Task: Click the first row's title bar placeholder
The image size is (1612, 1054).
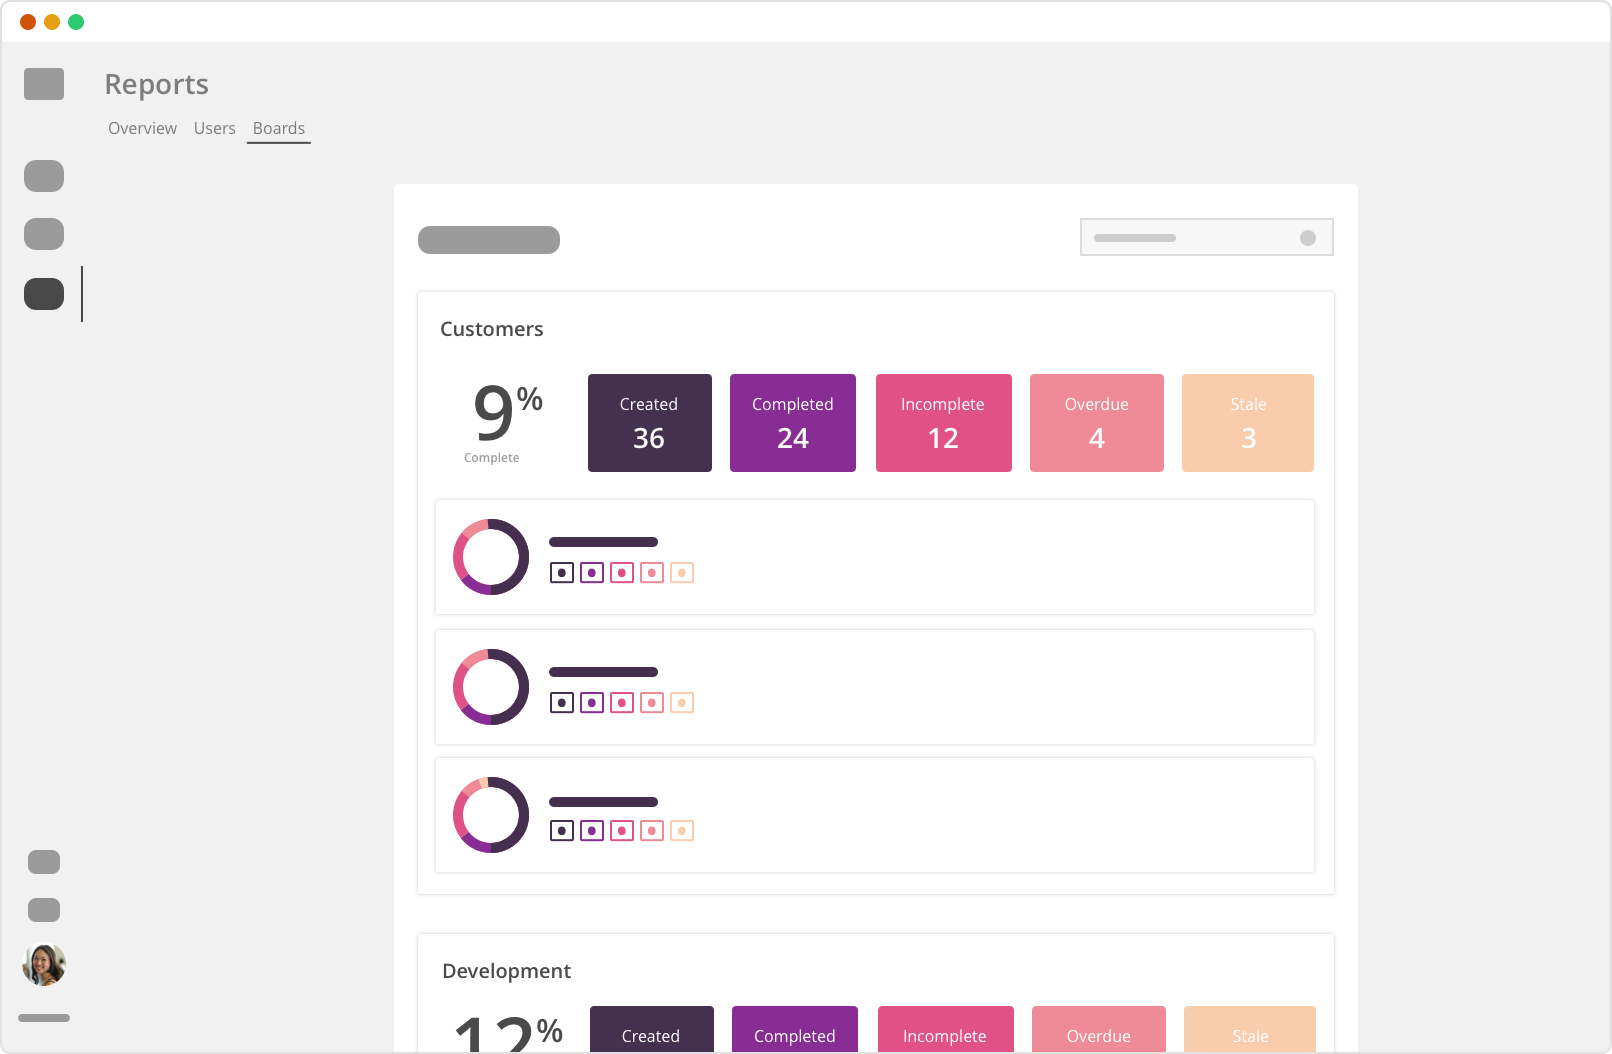Action: tap(604, 542)
